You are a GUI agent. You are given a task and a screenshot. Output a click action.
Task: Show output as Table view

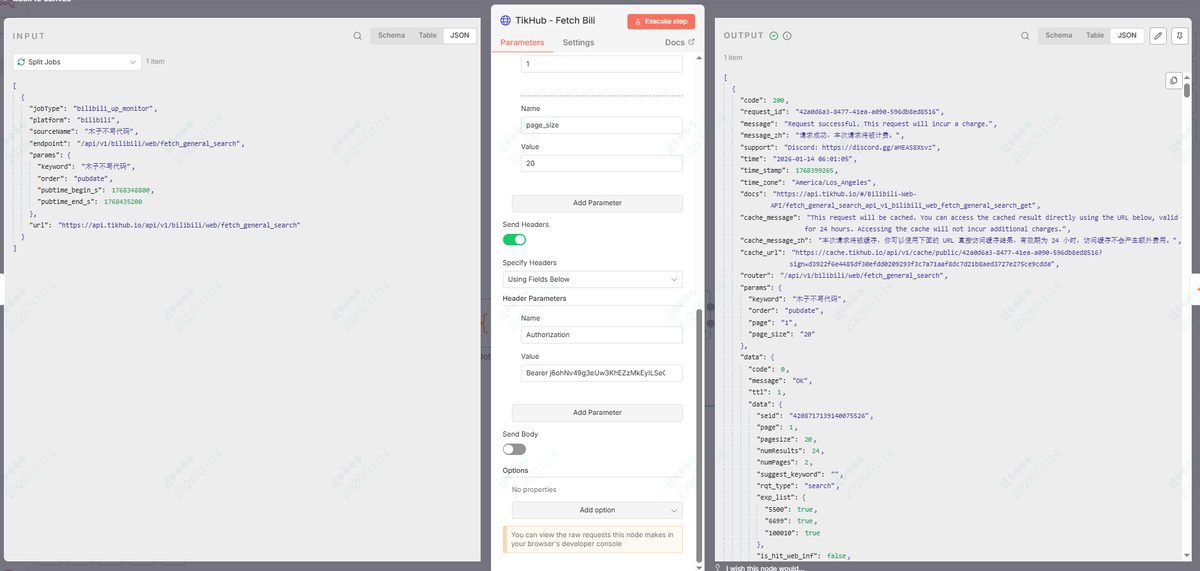1095,36
